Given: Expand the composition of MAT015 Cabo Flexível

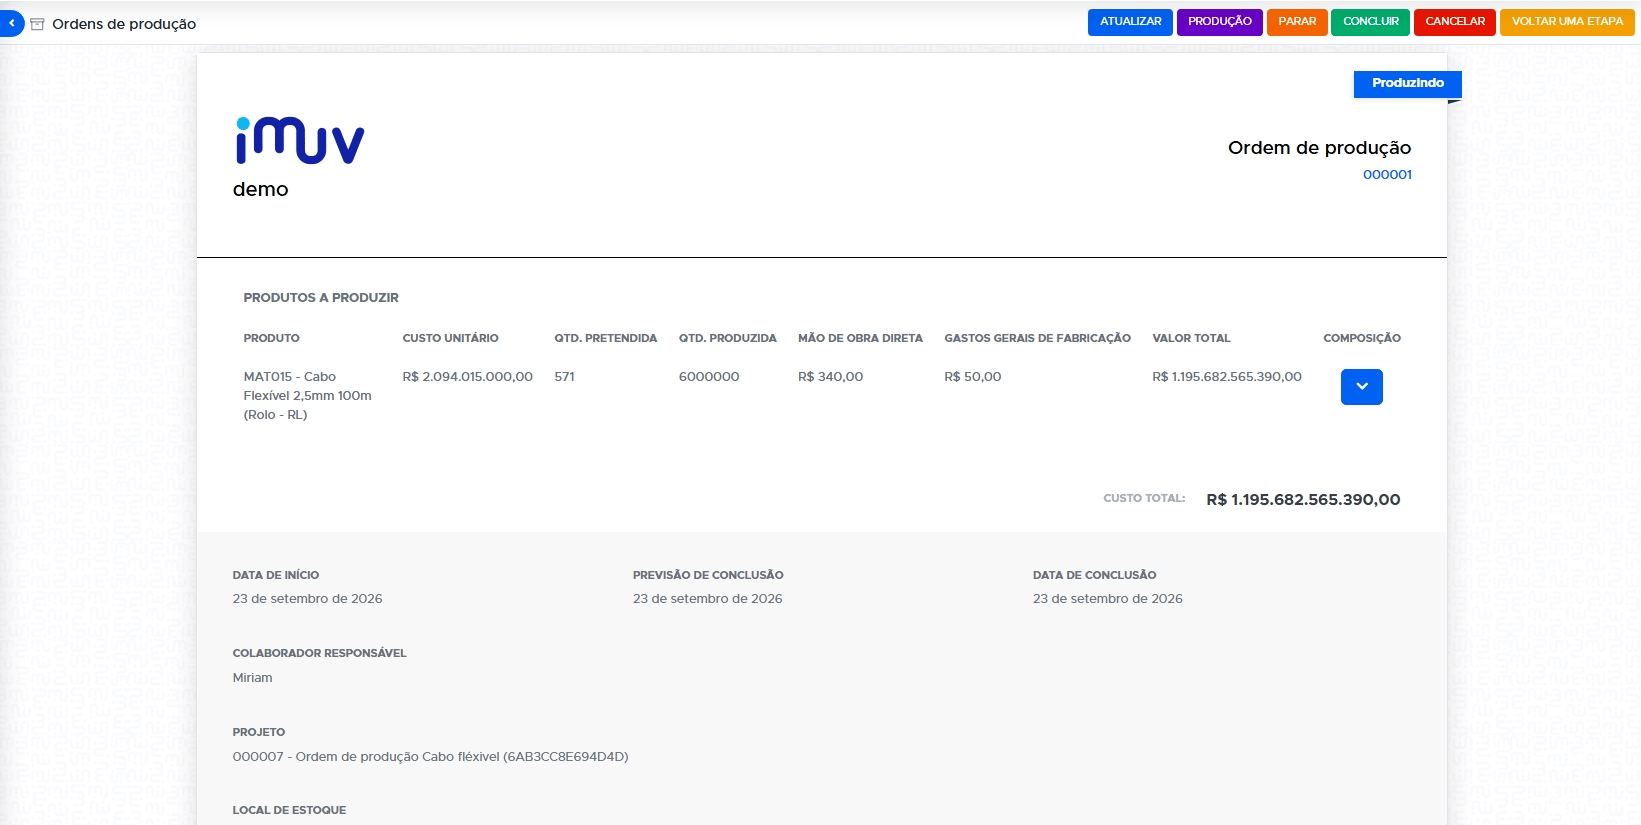Looking at the screenshot, I should pos(1361,387).
